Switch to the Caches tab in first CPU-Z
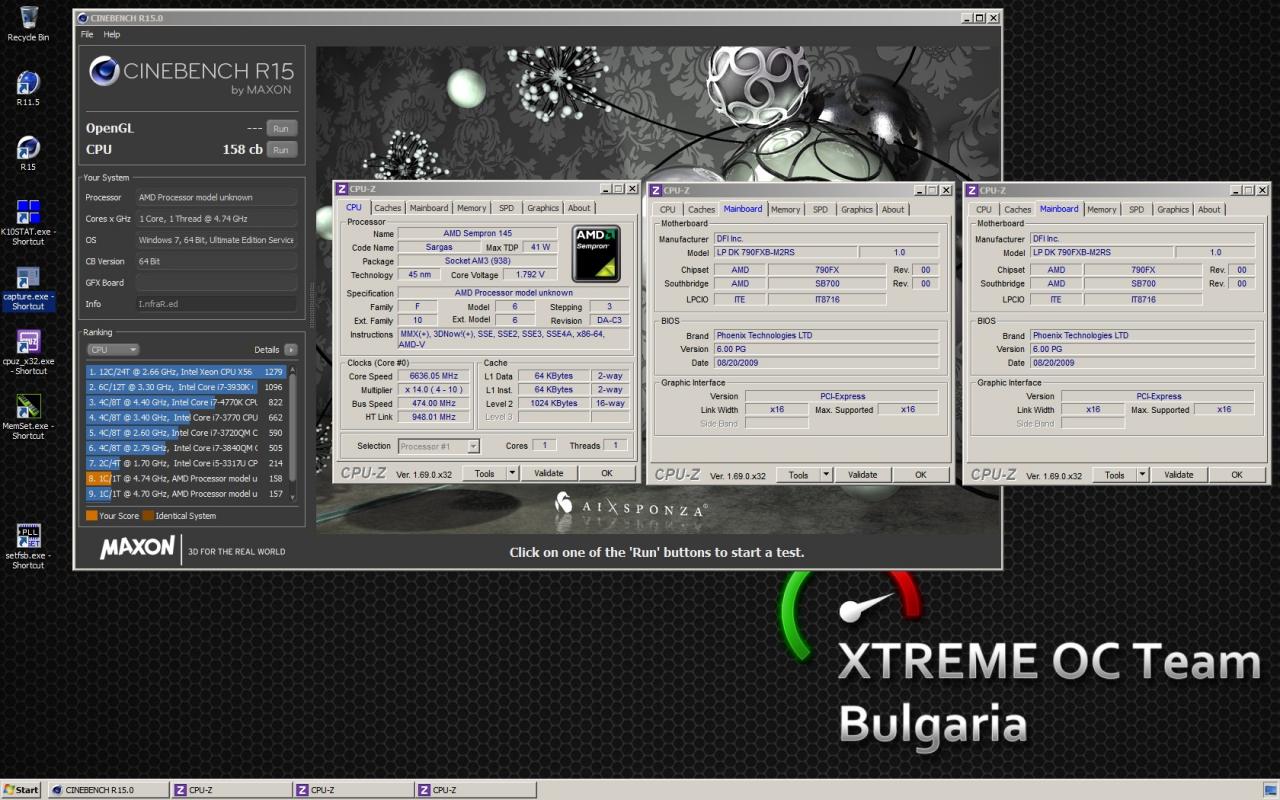The width and height of the screenshot is (1280, 800). 388,208
